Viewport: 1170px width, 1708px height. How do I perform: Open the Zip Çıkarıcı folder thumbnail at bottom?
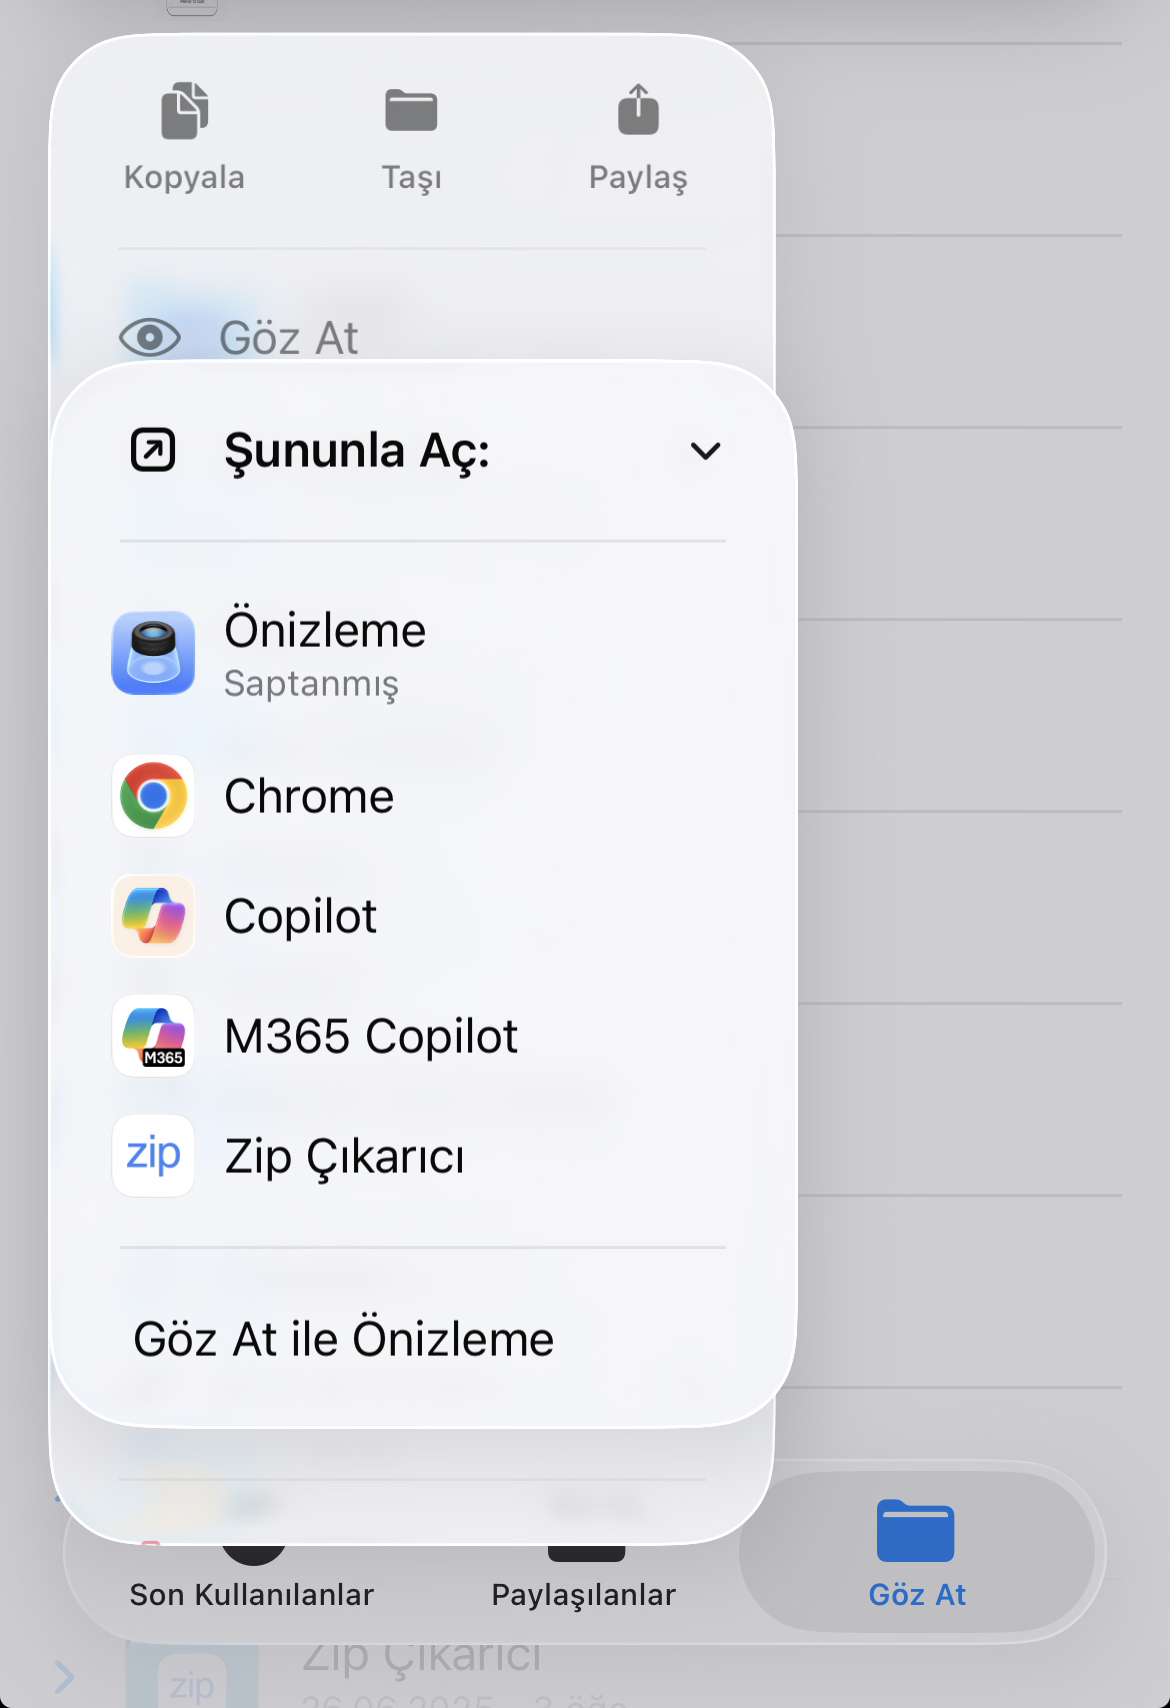(x=192, y=1676)
